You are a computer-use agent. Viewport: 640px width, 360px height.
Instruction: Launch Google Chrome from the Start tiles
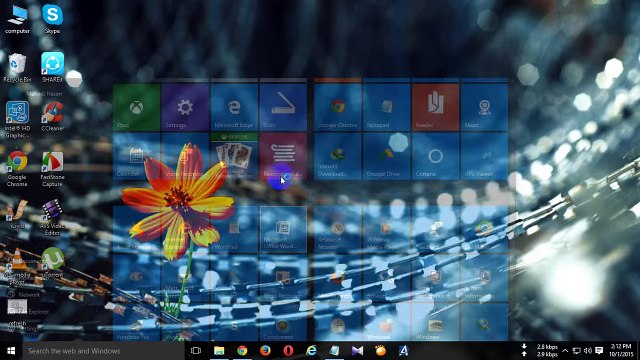338,107
